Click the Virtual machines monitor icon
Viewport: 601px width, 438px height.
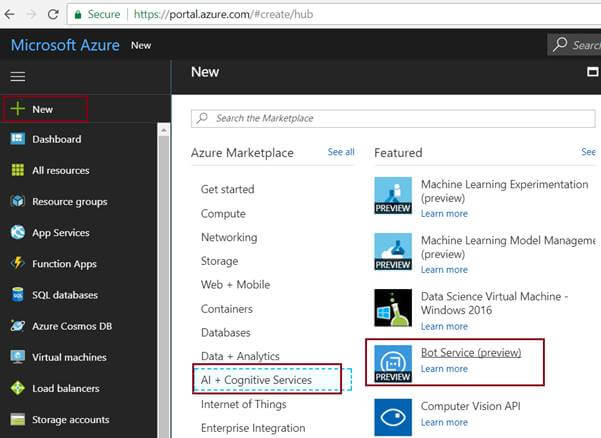pos(18,357)
